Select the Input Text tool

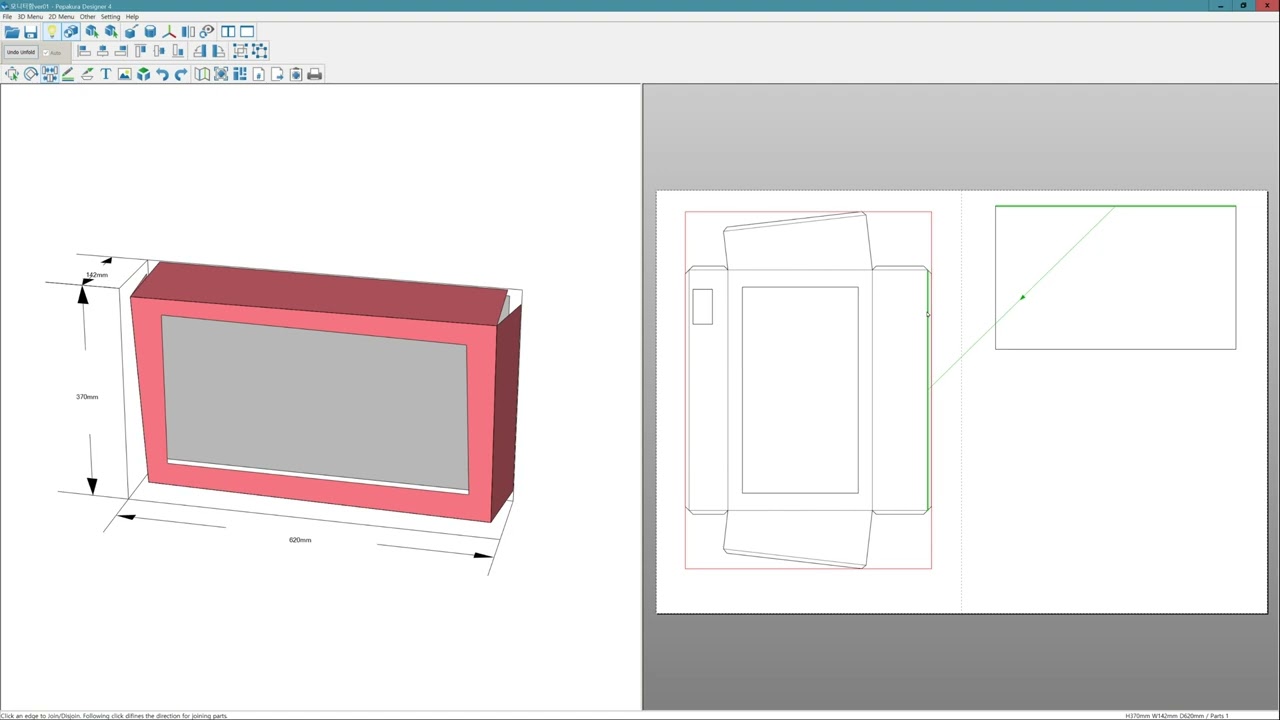[x=105, y=74]
